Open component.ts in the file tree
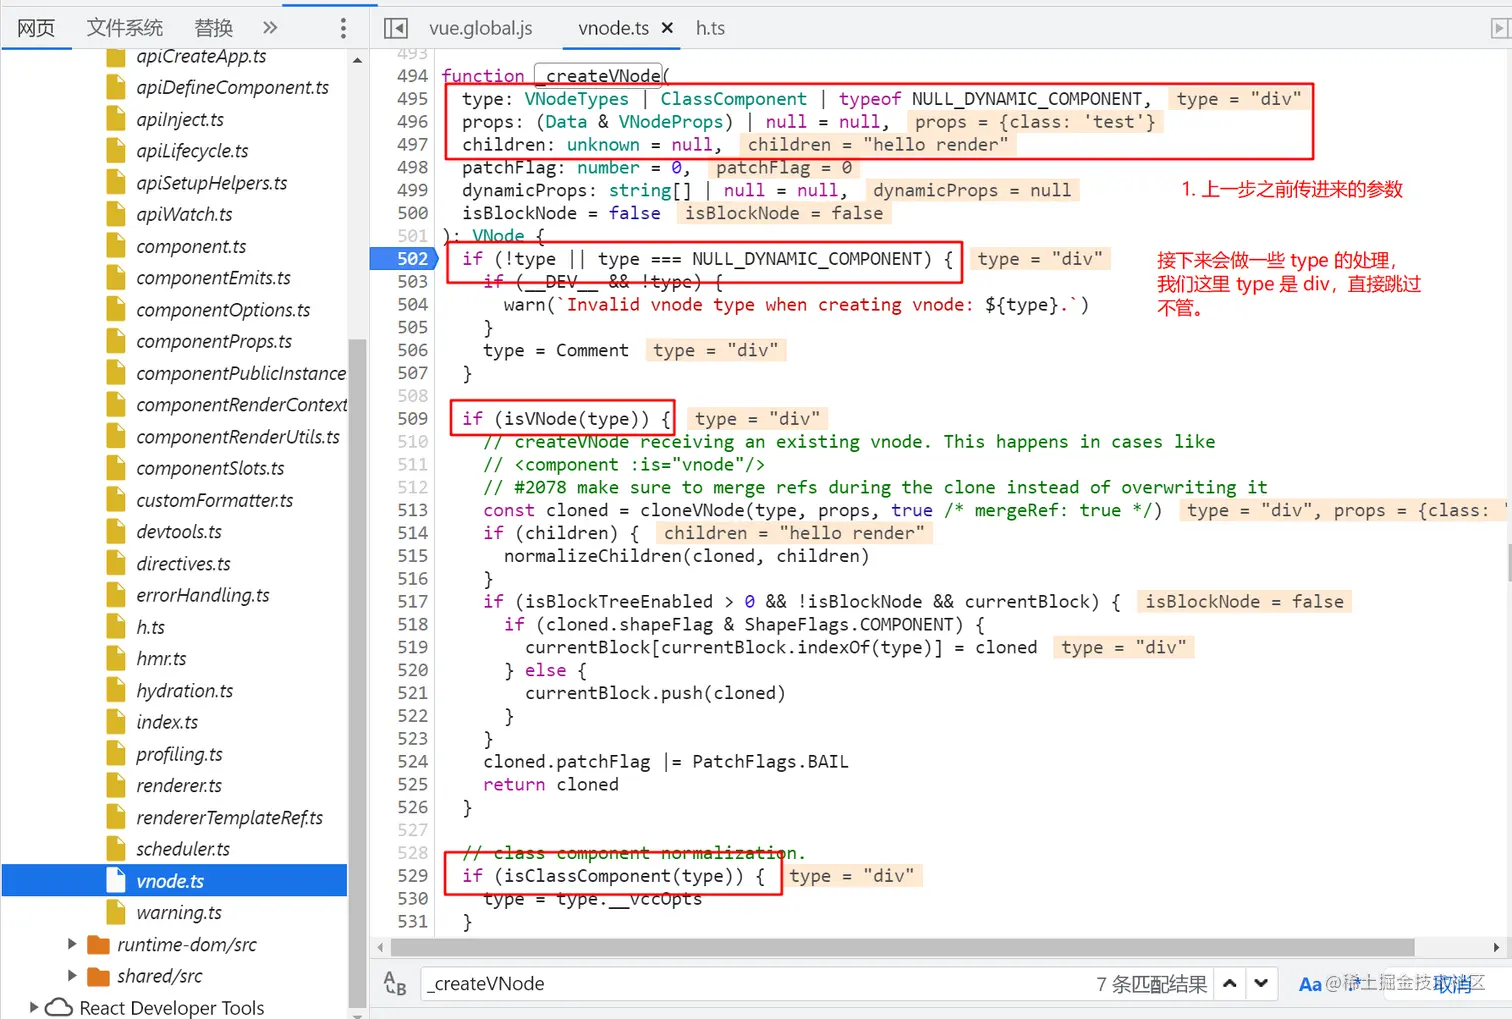Viewport: 1512px width, 1019px height. pyautogui.click(x=191, y=247)
